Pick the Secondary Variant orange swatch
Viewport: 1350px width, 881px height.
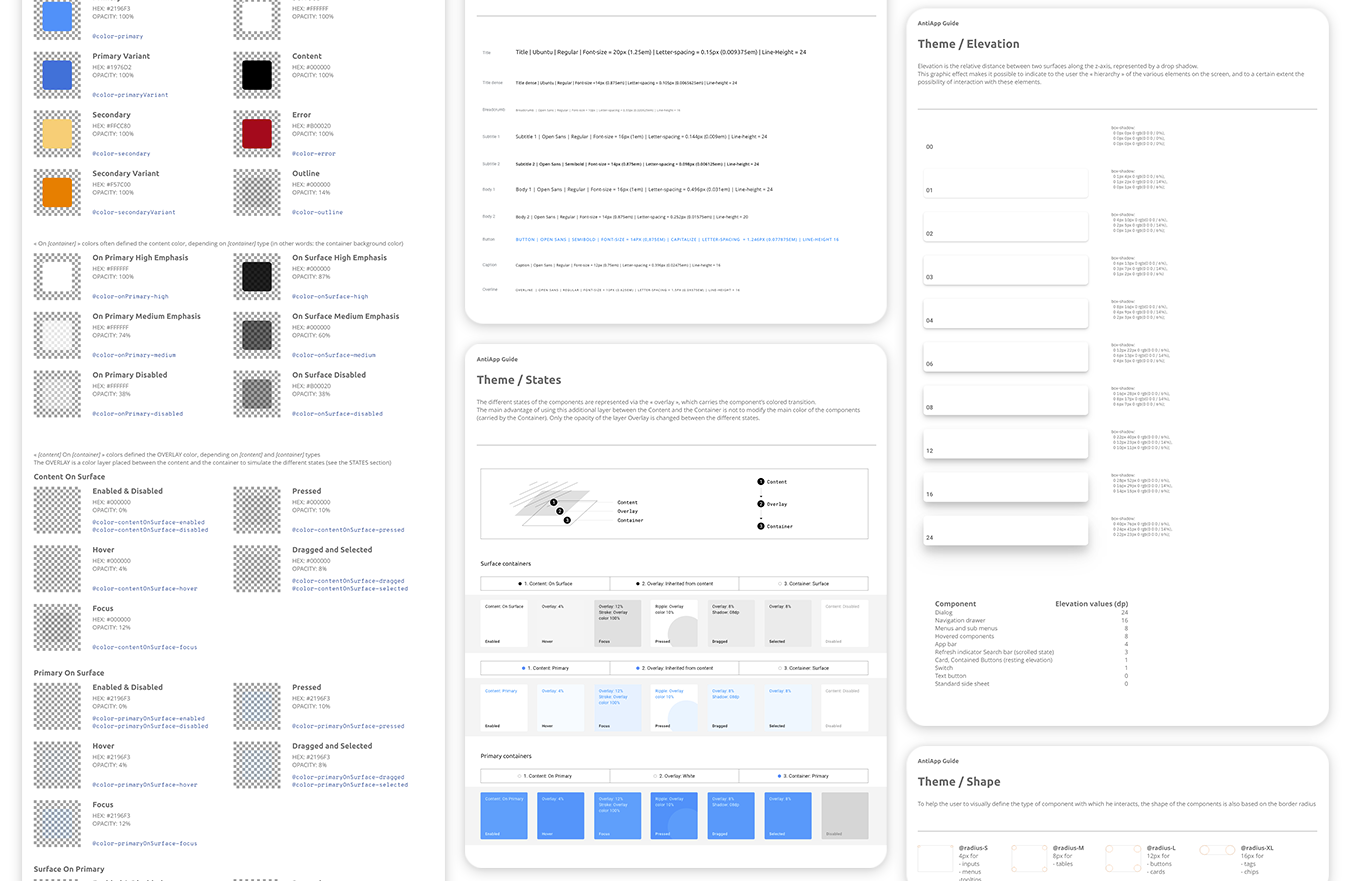57,192
